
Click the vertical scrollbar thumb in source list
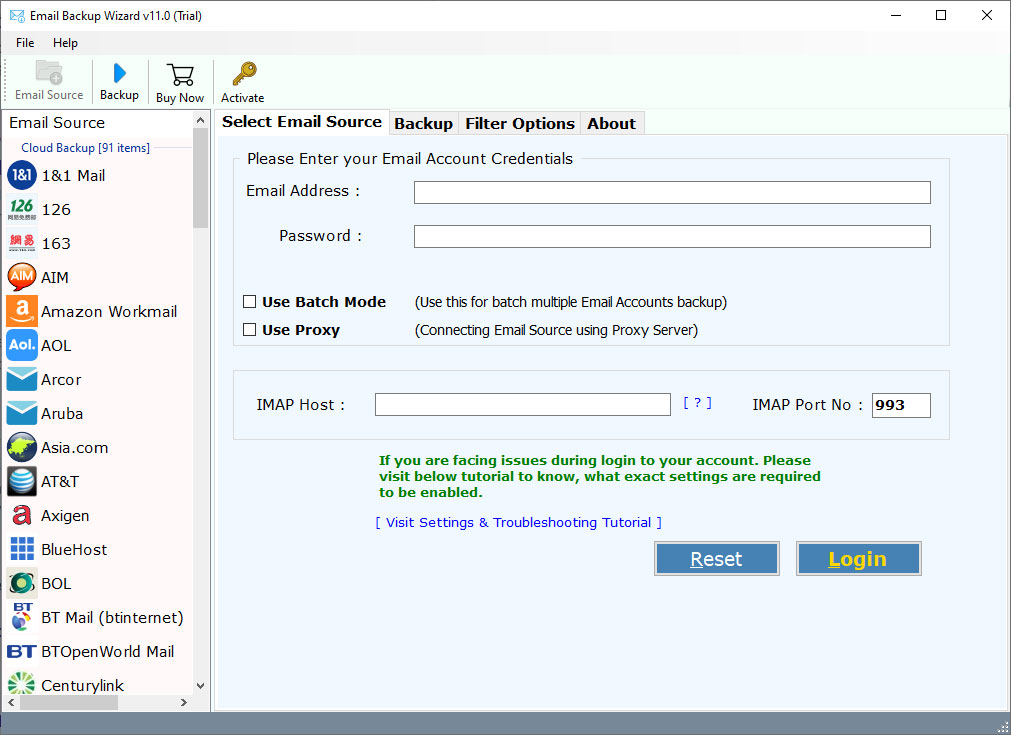click(201, 178)
